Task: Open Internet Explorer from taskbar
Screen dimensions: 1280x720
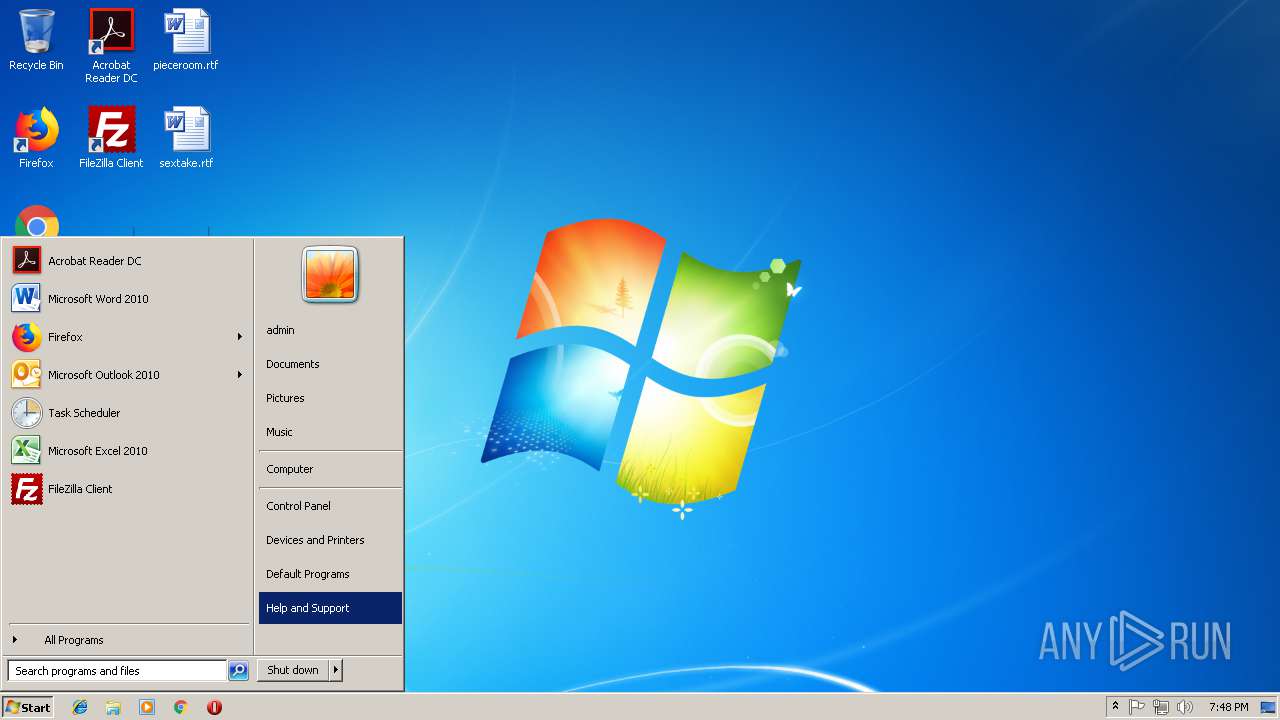Action: point(80,707)
